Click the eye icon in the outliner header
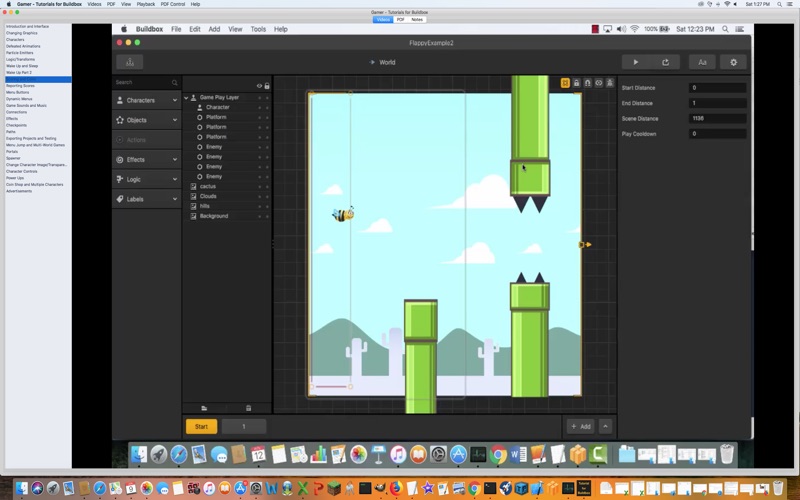The height and width of the screenshot is (500, 800). [259, 86]
